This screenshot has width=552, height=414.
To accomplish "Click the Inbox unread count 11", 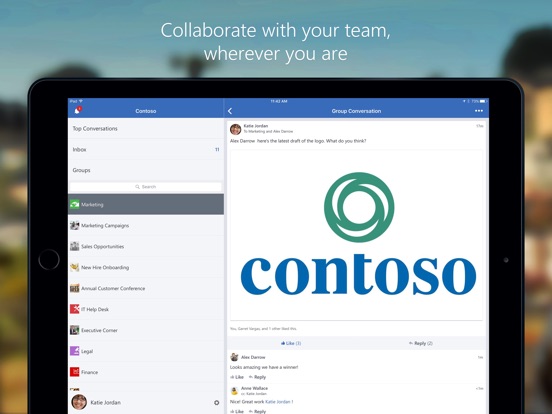I will pos(217,150).
